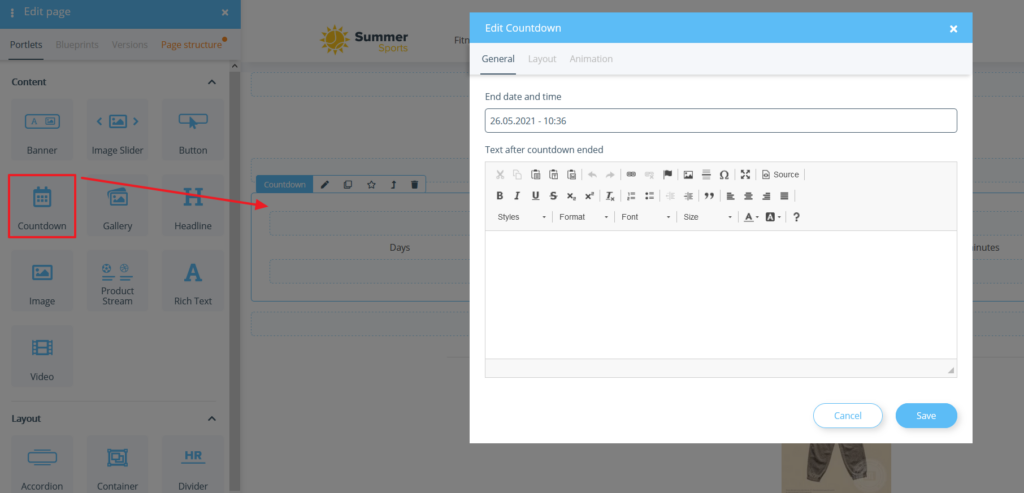This screenshot has width=1024, height=493.
Task: Open the special character (Omega) picker
Action: [x=724, y=174]
